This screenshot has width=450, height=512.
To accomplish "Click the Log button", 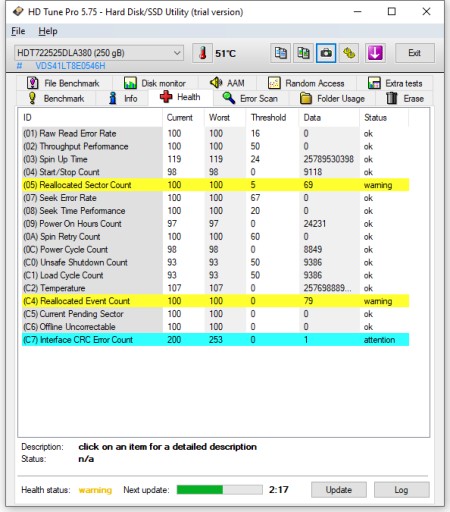I will point(401,490).
